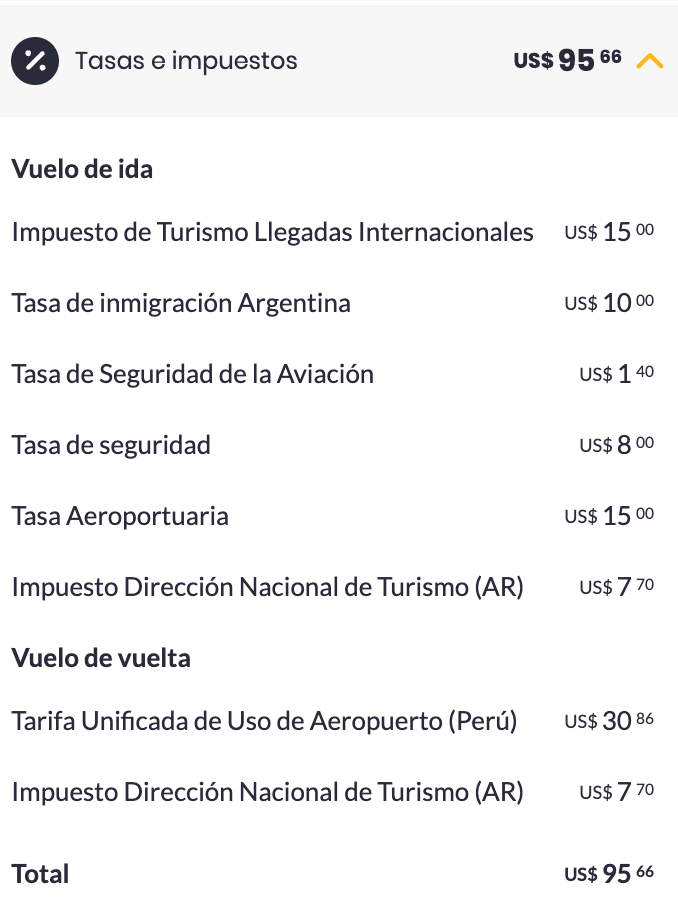Click the bottom Total US$ 95.66 amount

point(608,874)
